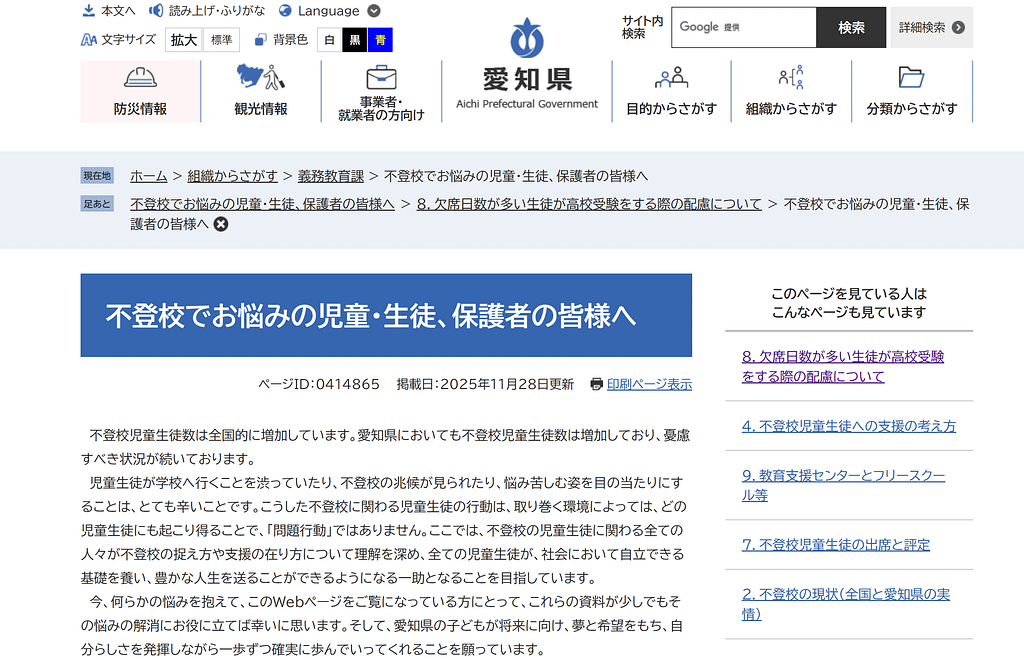1024x660 pixels.
Task: Switch 文字サイズ to 拡大
Action: tap(183, 40)
